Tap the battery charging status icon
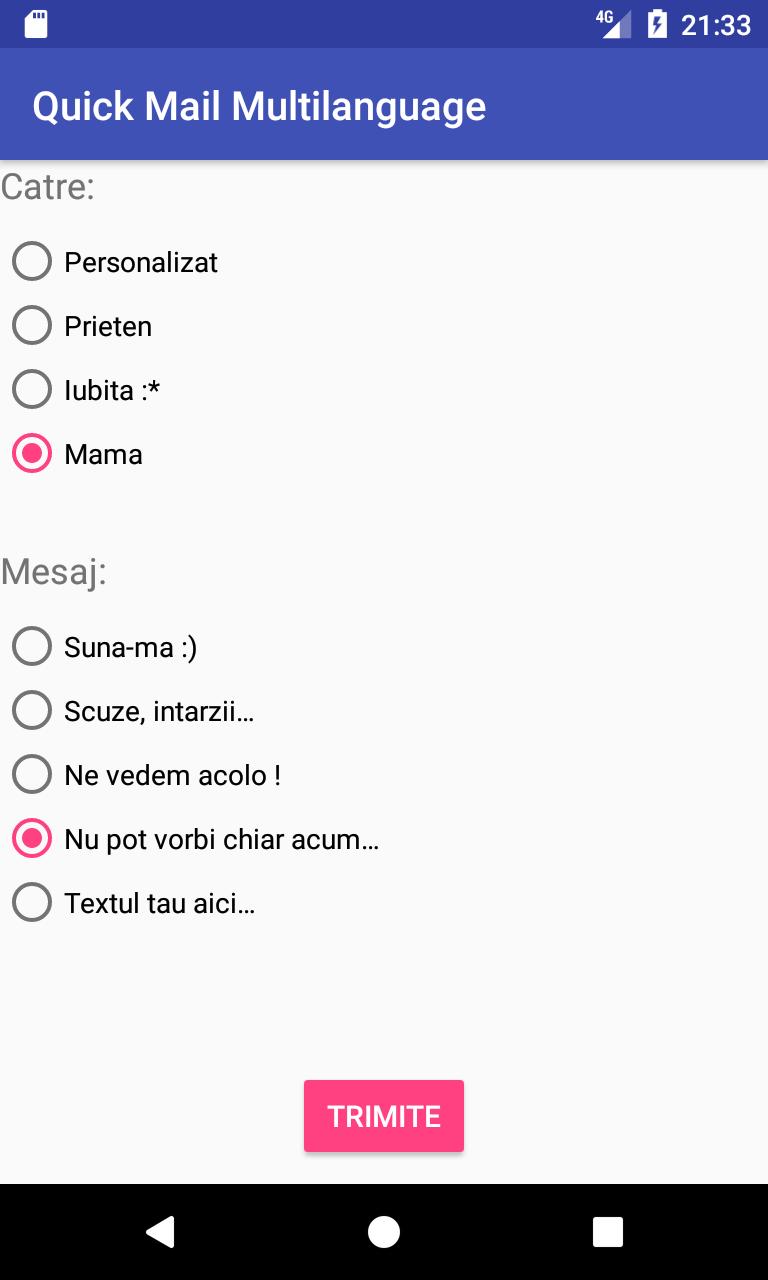 click(657, 24)
